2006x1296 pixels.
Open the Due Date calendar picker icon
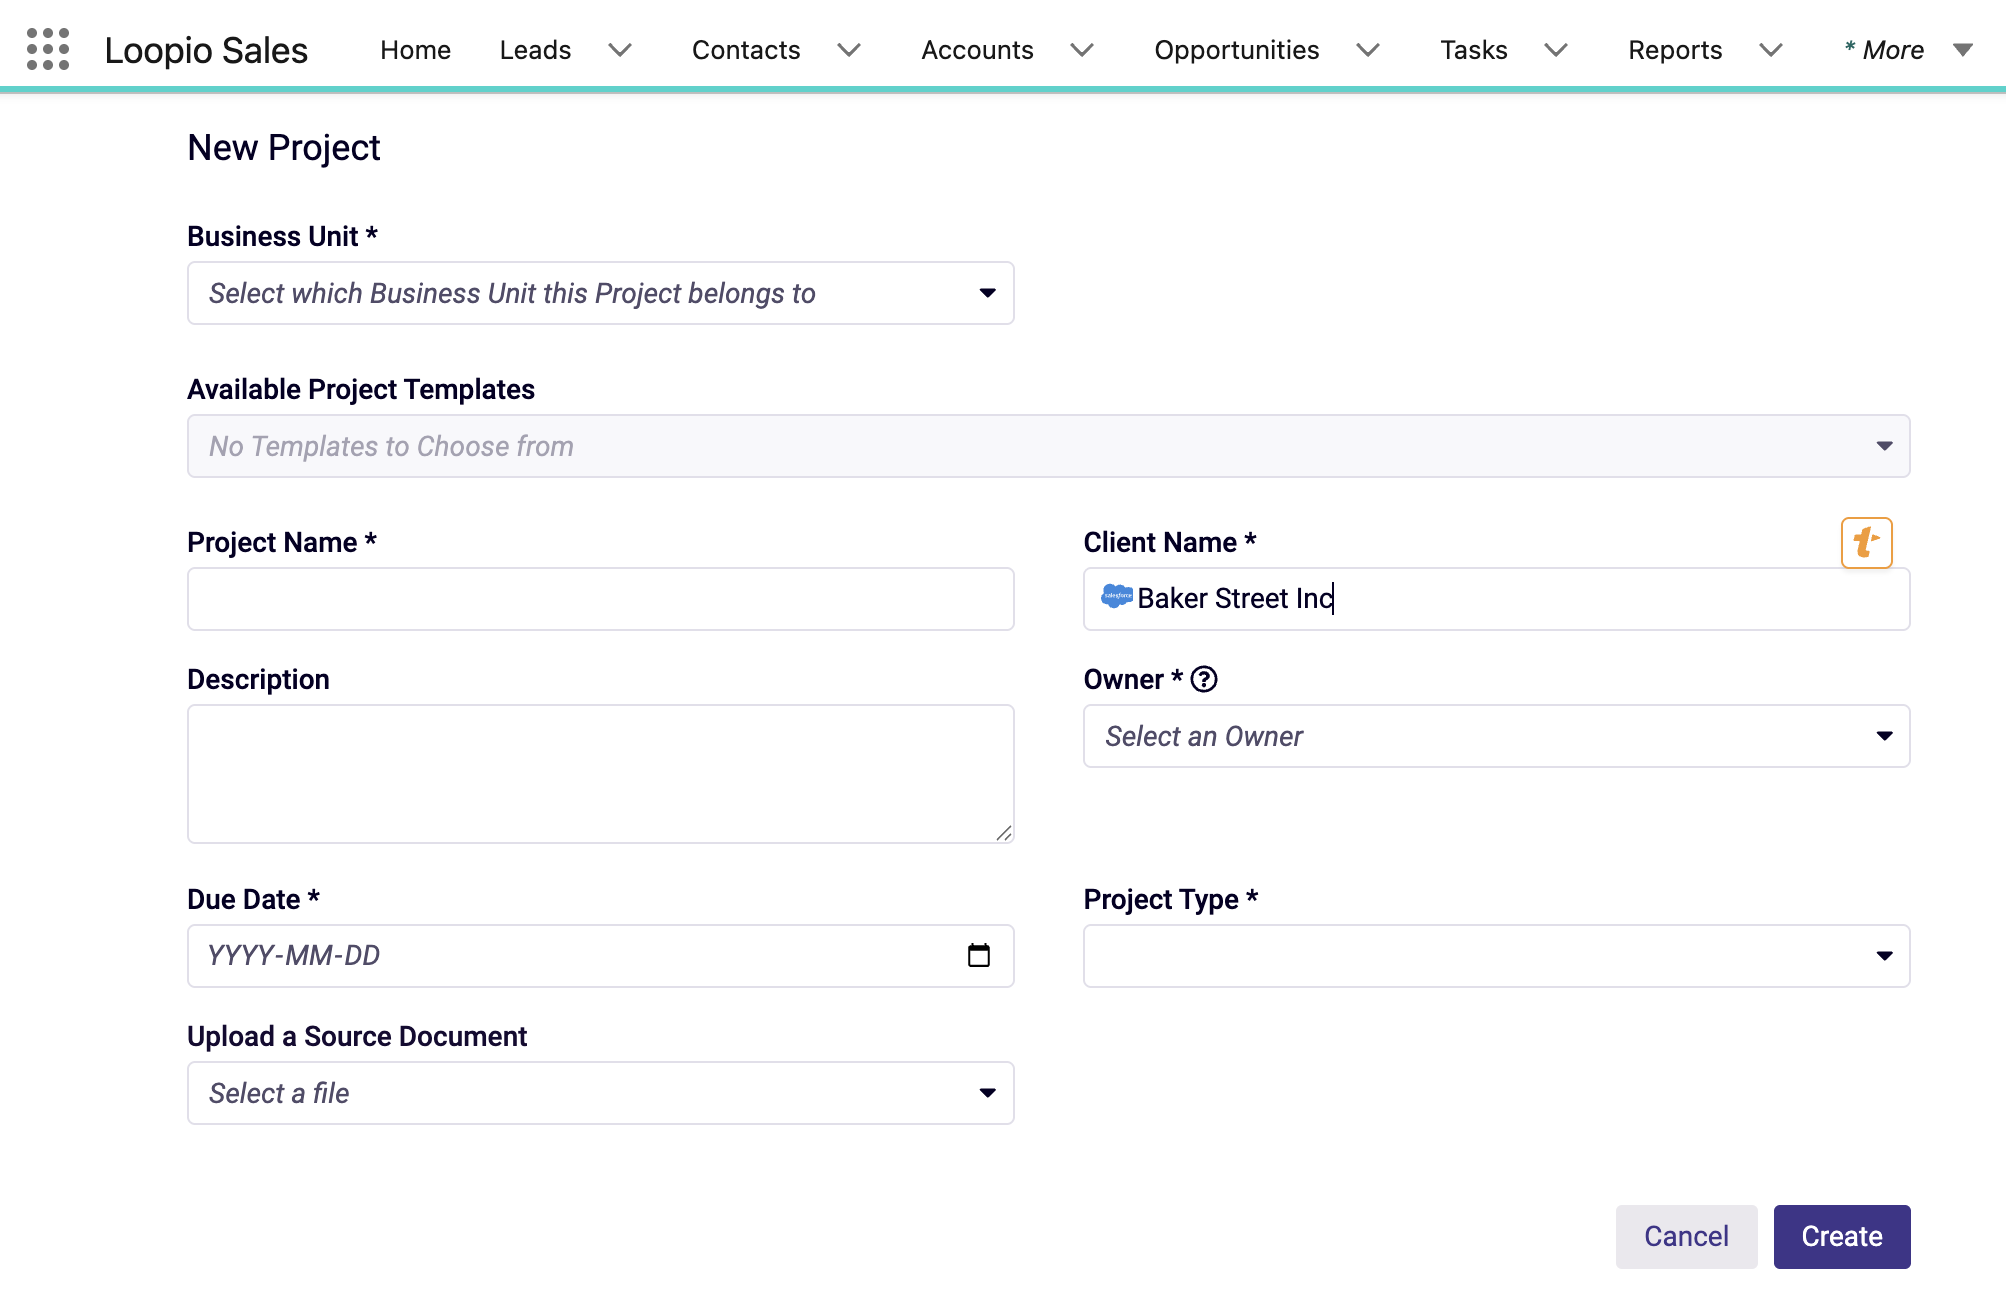click(x=979, y=955)
